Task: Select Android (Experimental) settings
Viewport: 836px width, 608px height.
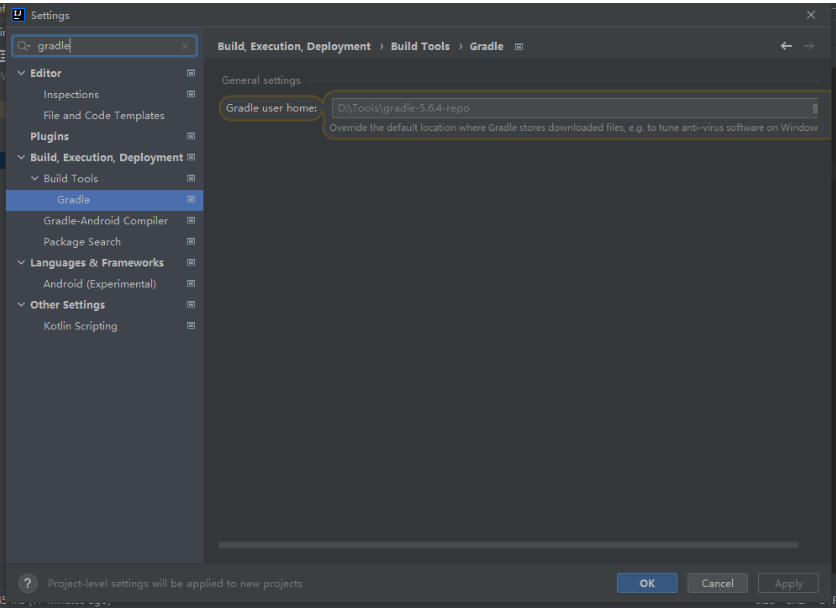Action: tap(100, 284)
